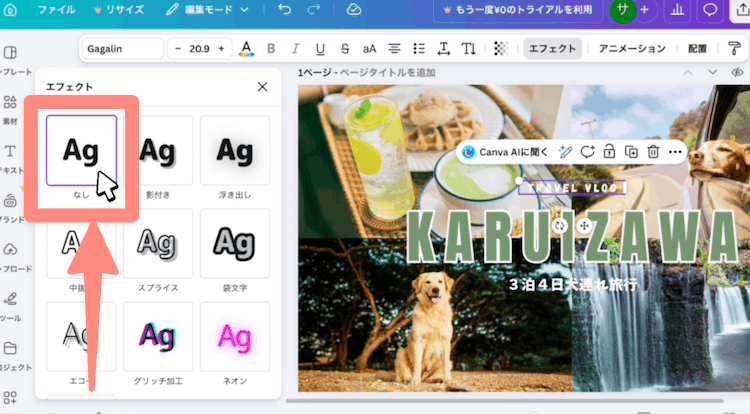Viewport: 750px width, 414px height.
Task: Open transparency checkerboard setting
Action: coord(501,49)
